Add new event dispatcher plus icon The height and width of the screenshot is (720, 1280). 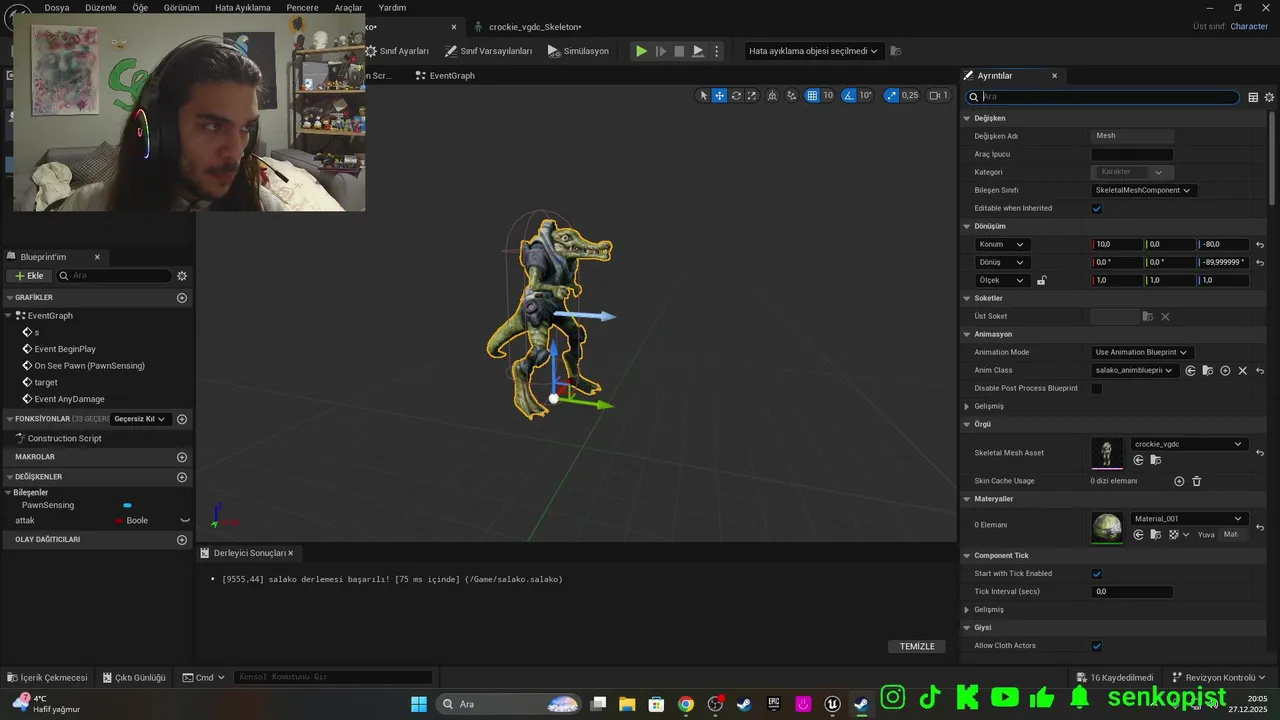point(182,540)
